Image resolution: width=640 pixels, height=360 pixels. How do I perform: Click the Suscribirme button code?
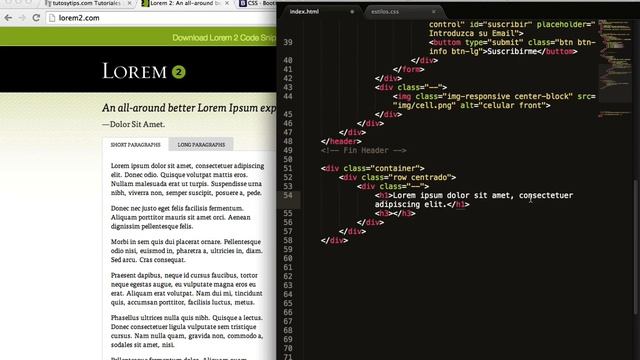coord(512,47)
